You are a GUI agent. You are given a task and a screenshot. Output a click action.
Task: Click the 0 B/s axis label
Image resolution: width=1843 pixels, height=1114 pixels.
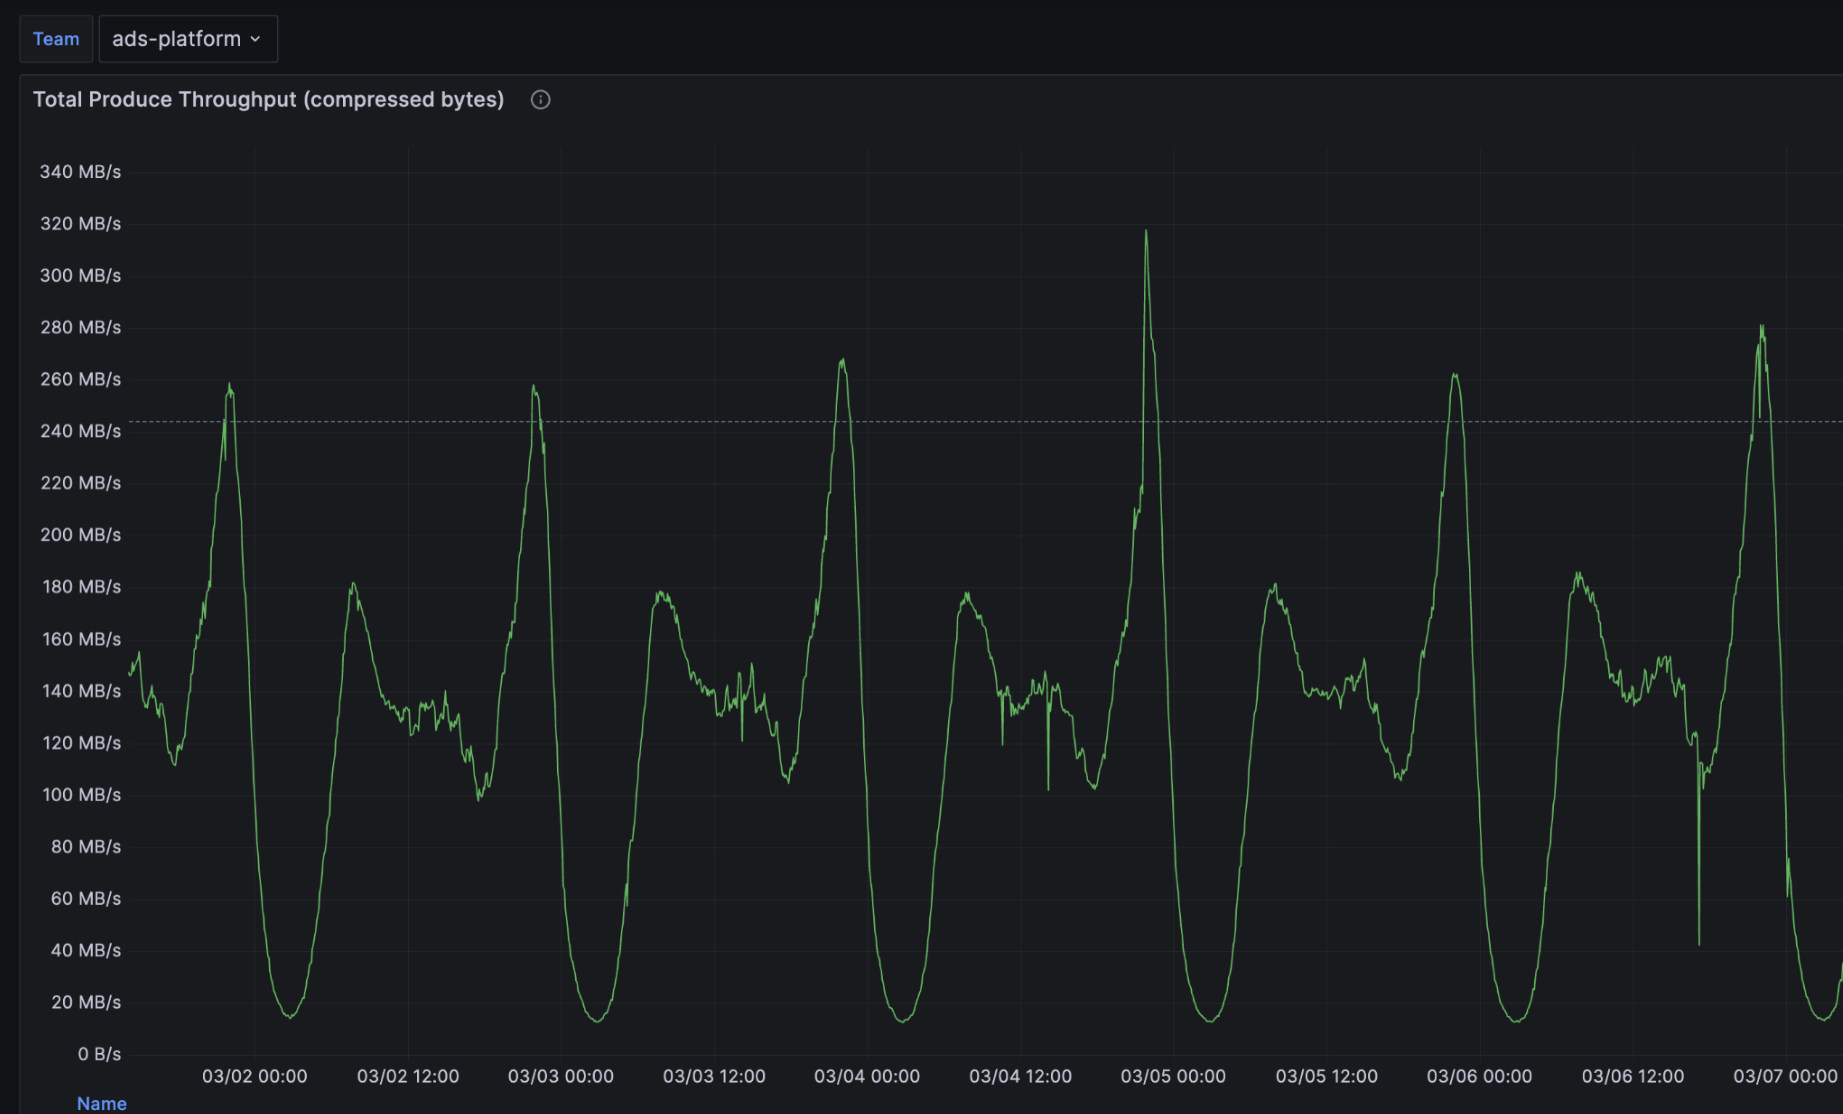(99, 1055)
